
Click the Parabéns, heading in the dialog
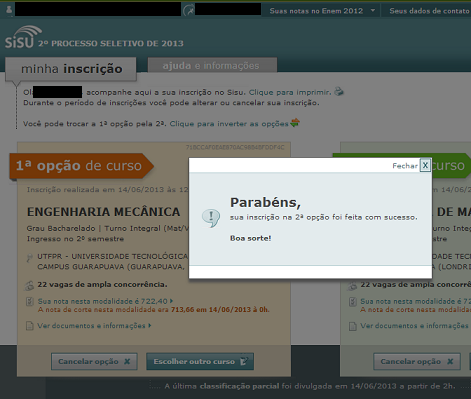(x=265, y=202)
